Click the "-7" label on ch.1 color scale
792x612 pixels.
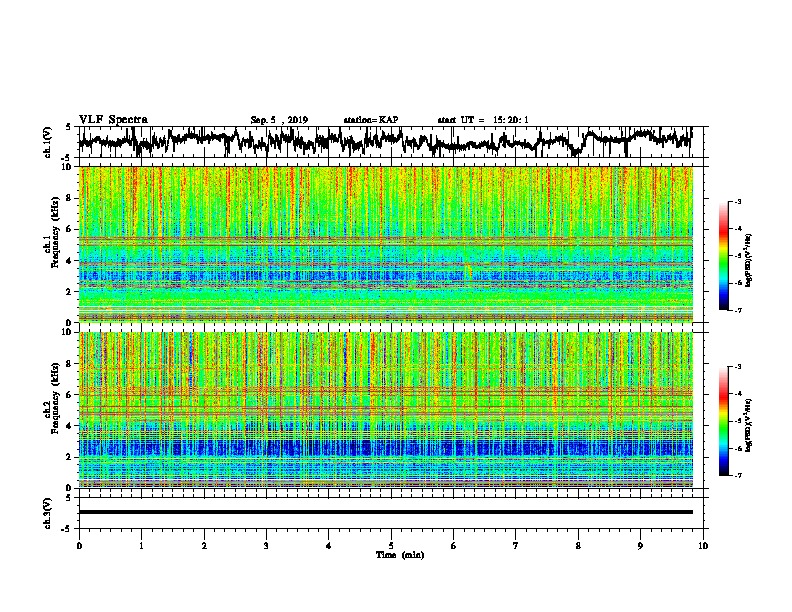coord(738,310)
